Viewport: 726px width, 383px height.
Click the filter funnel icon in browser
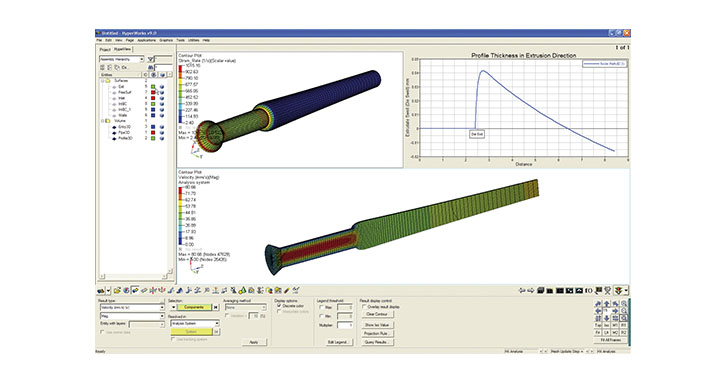coord(150,59)
